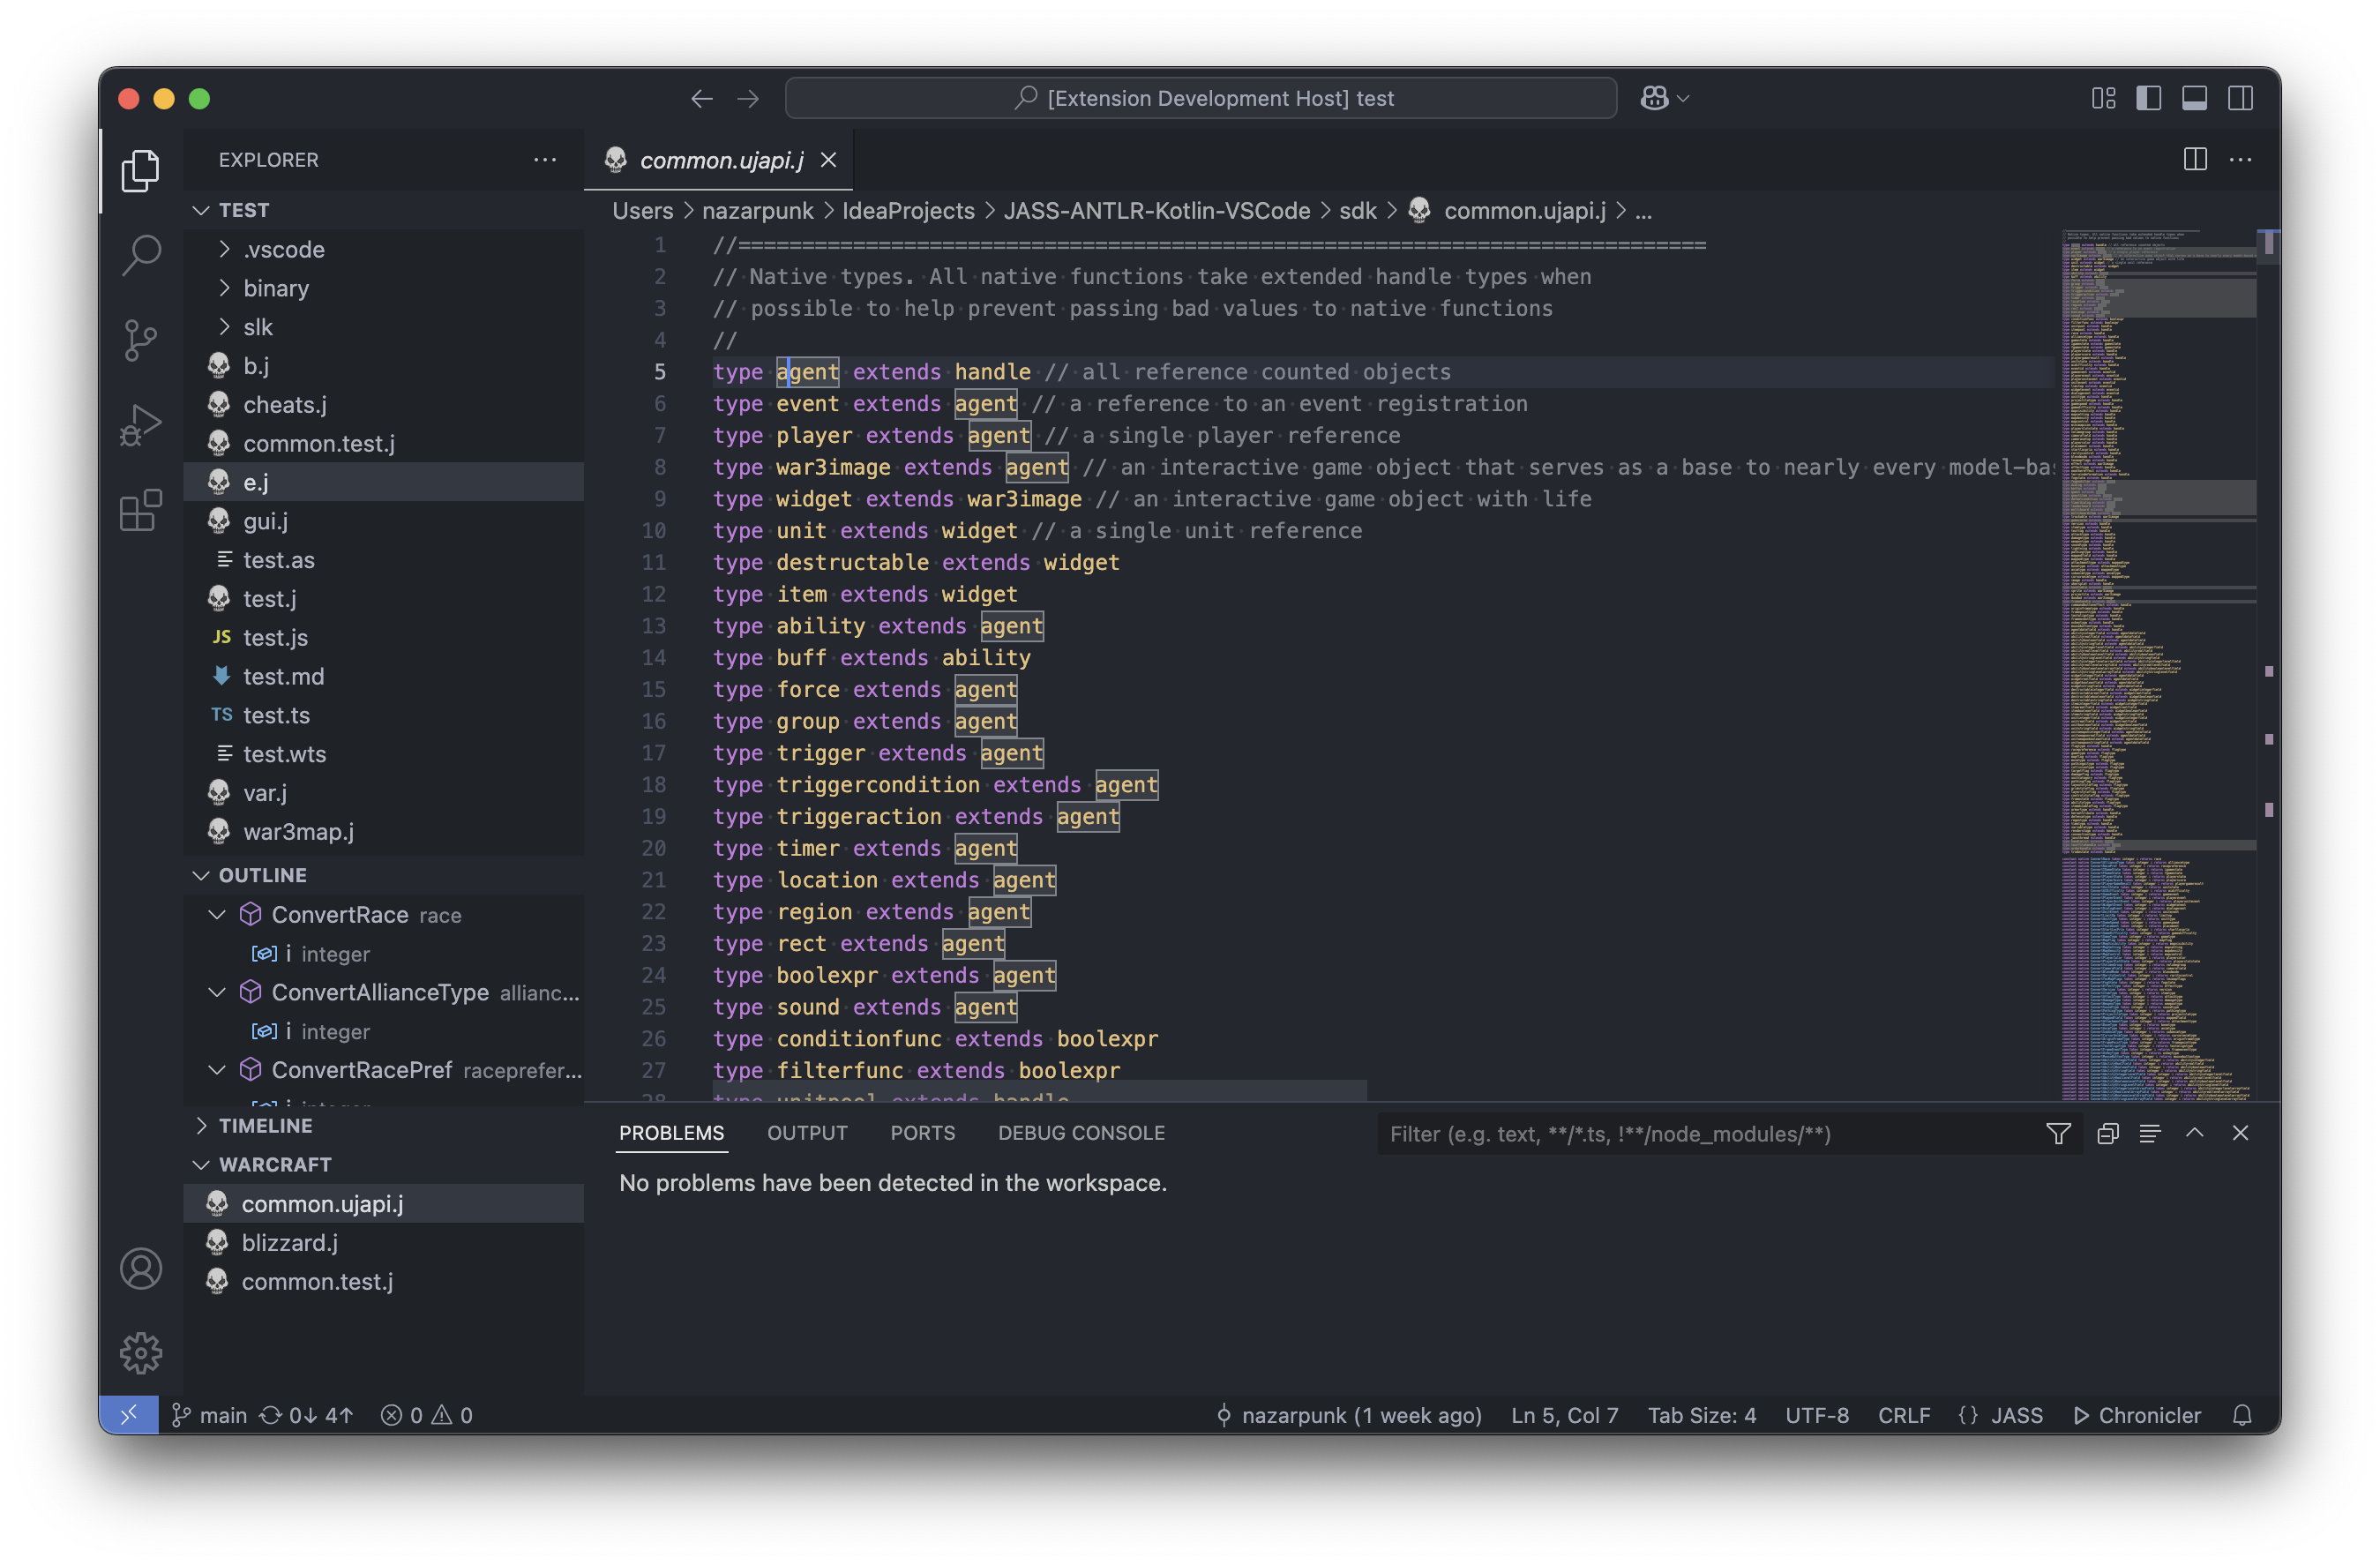Click the Copilot chat icon in title bar
The width and height of the screenshot is (2380, 1565).
tap(1654, 98)
